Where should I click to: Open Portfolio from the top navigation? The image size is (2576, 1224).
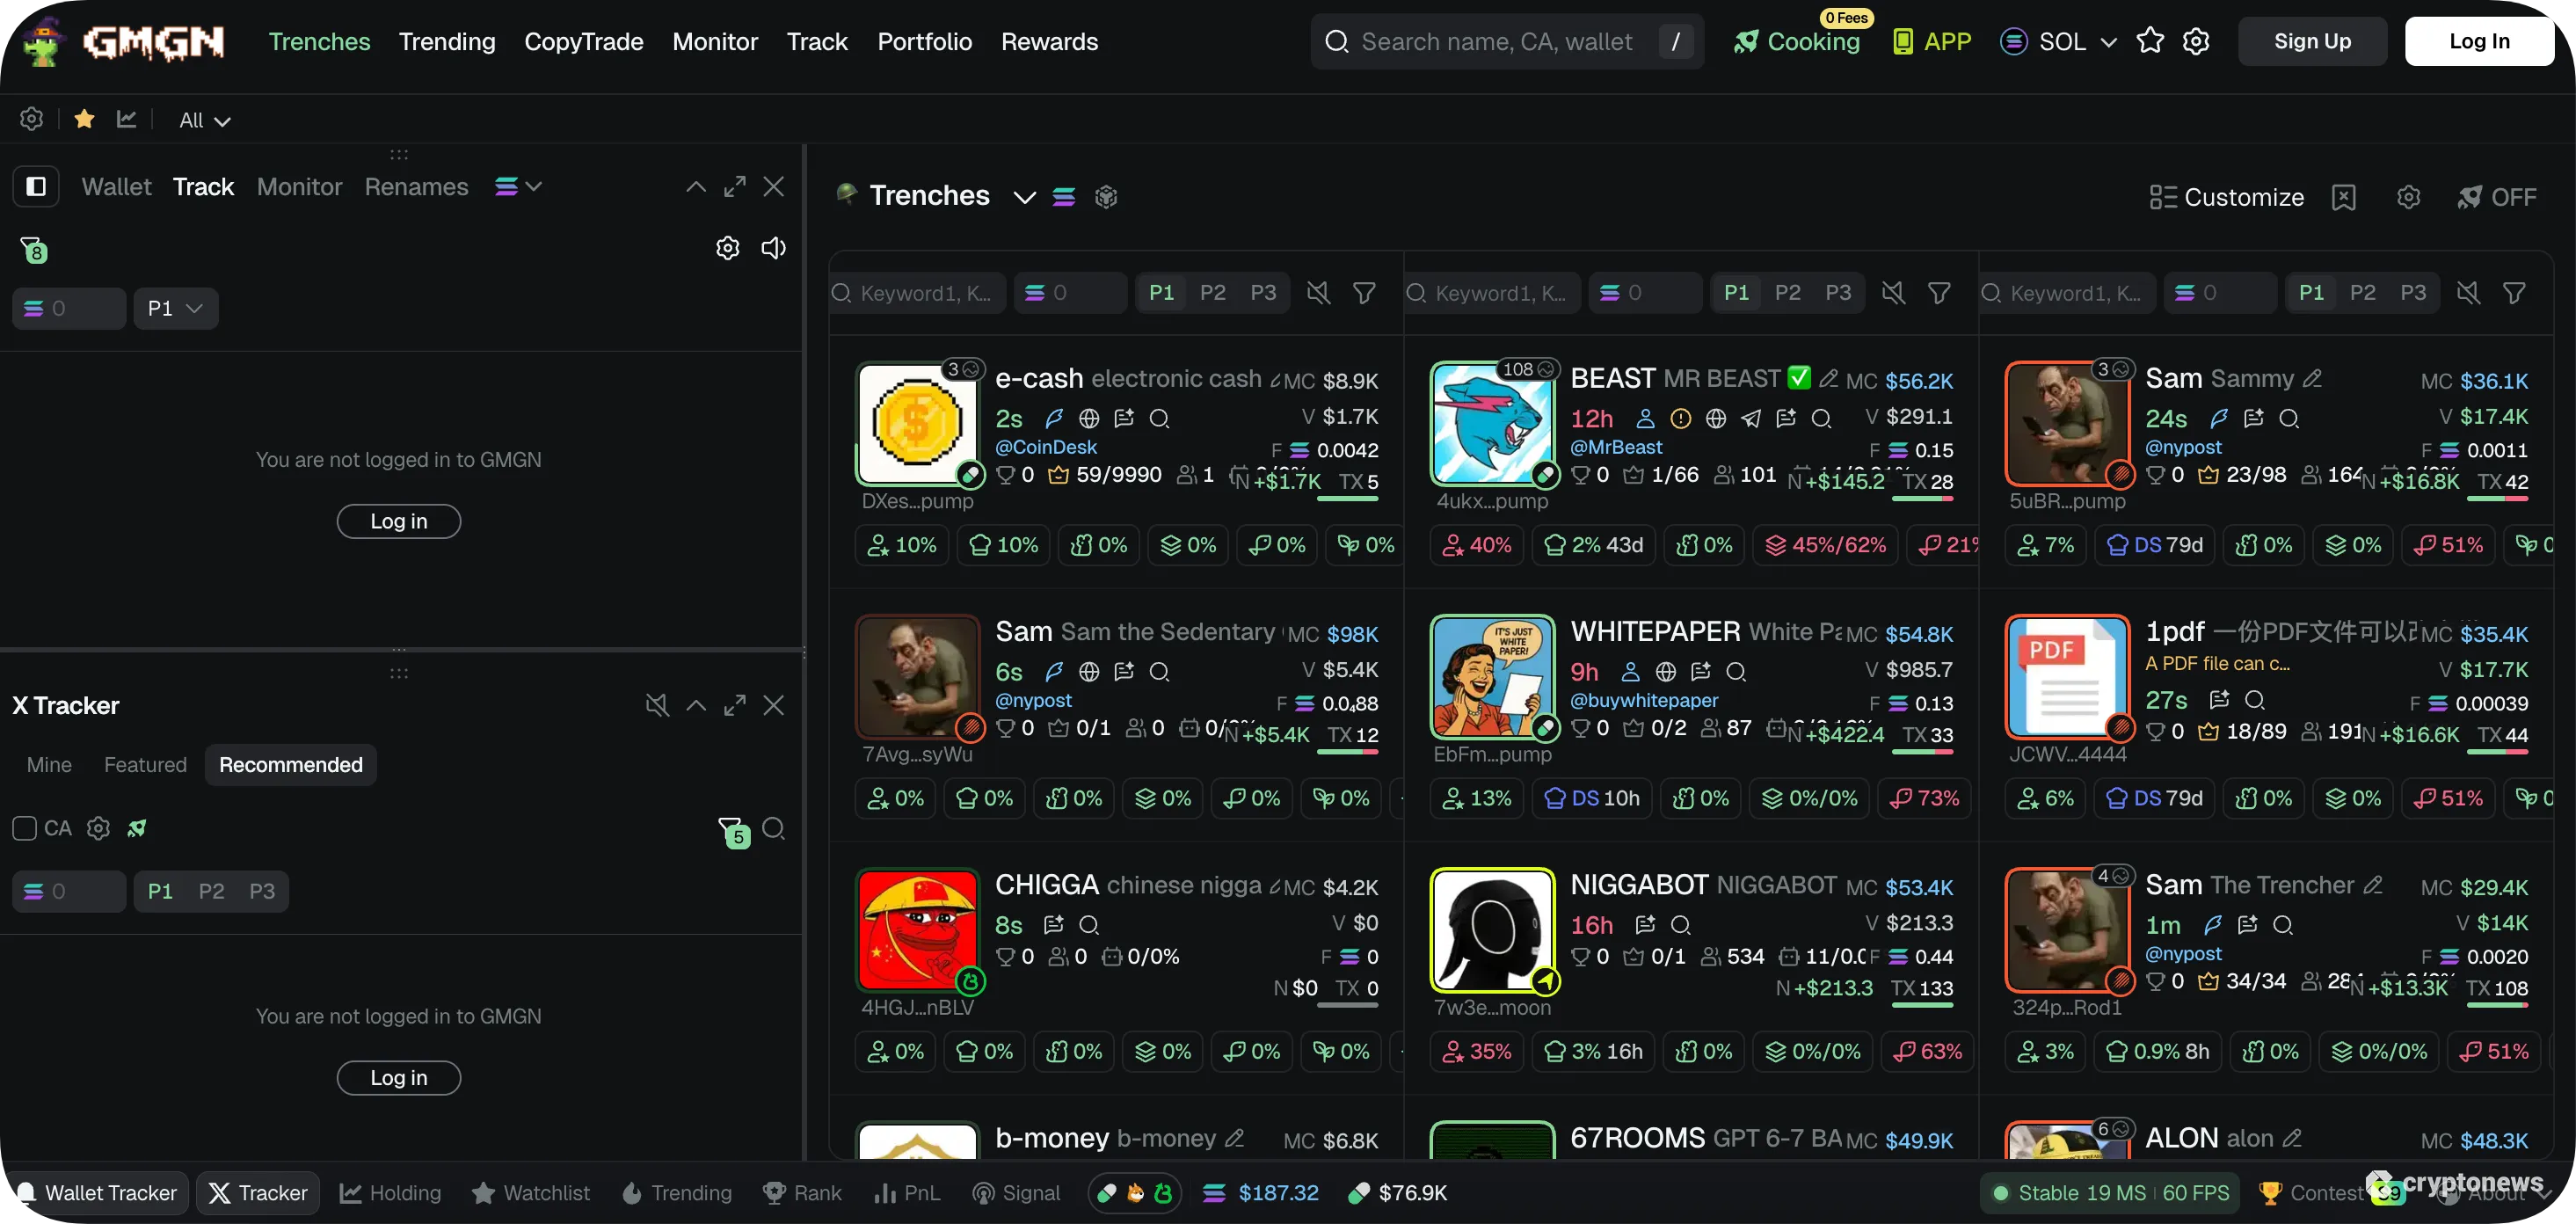tap(924, 41)
